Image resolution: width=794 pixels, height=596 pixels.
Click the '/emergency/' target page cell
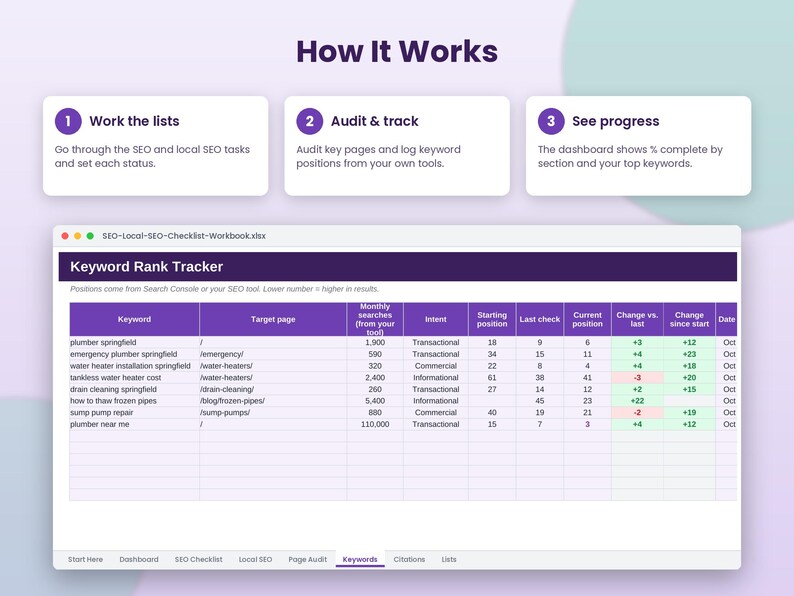(273, 354)
